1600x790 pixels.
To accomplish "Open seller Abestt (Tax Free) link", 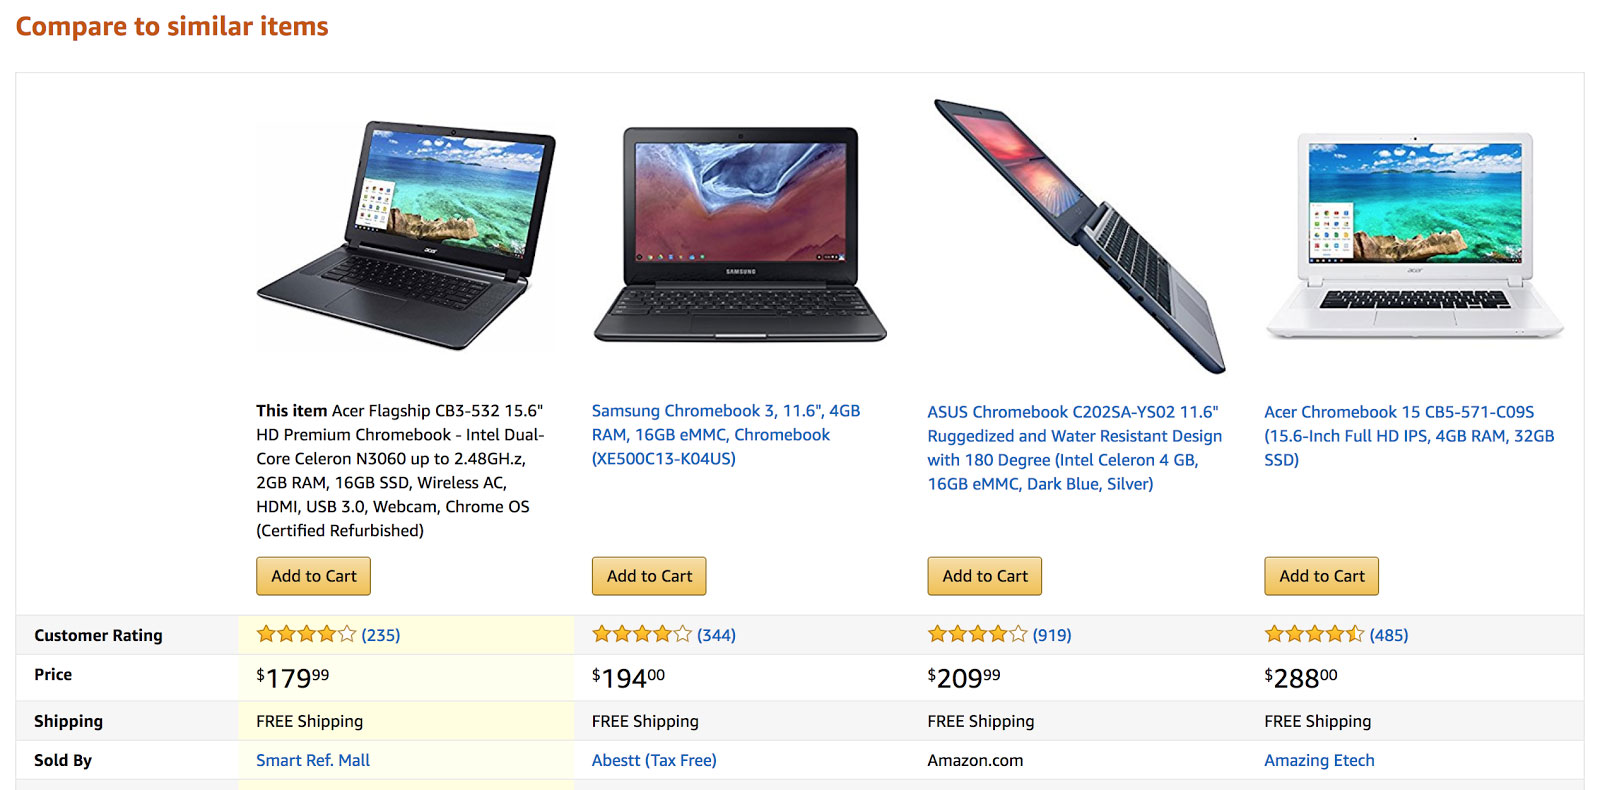I will 654,760.
